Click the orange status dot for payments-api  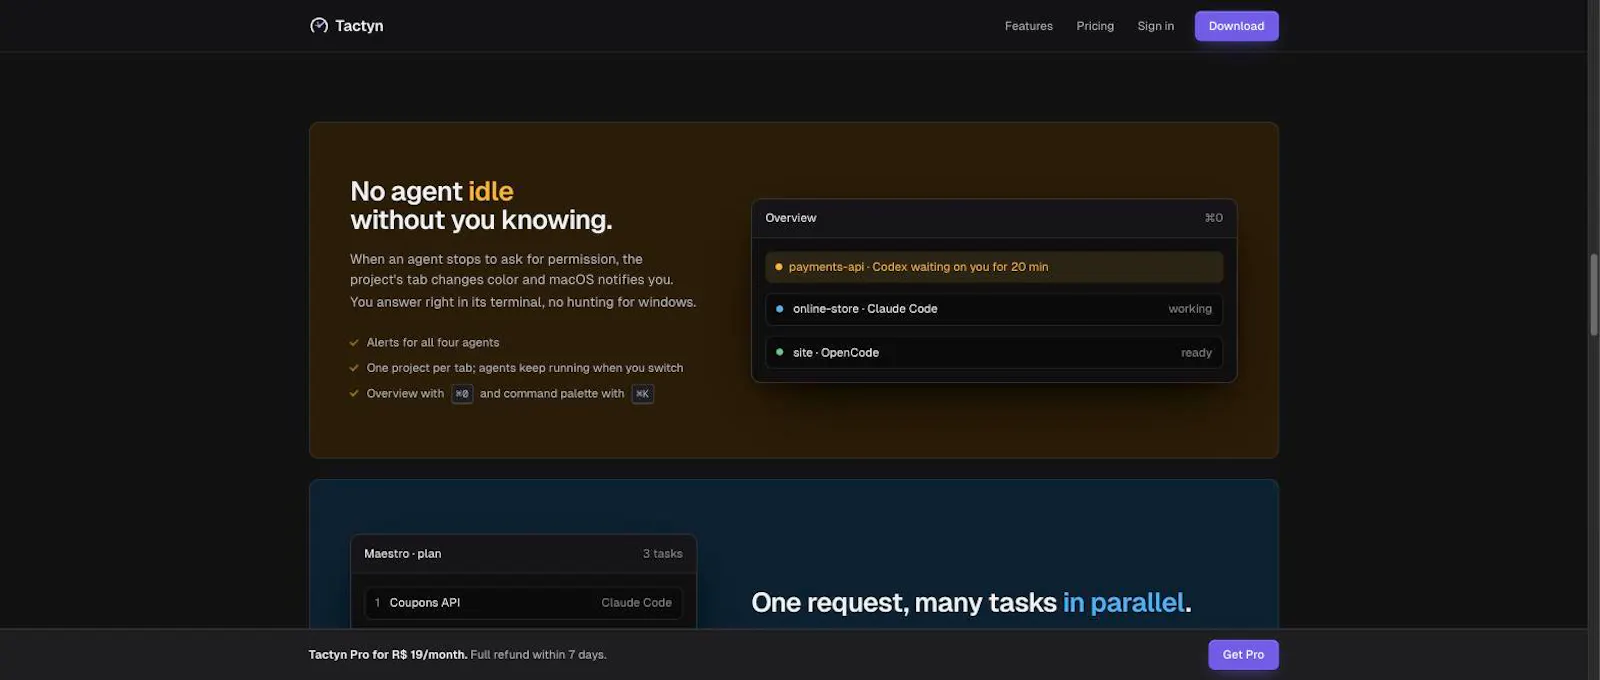point(779,267)
